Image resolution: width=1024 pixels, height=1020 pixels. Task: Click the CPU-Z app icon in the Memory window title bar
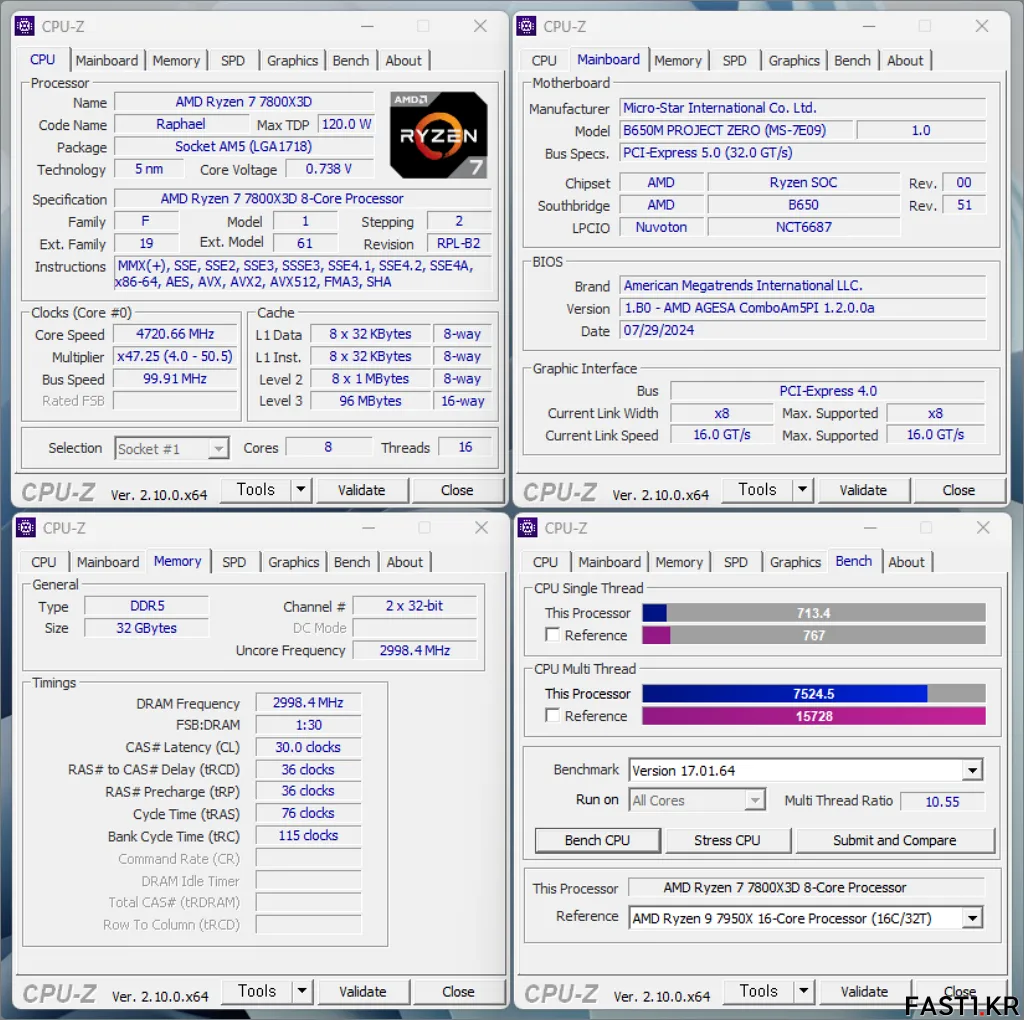26,528
